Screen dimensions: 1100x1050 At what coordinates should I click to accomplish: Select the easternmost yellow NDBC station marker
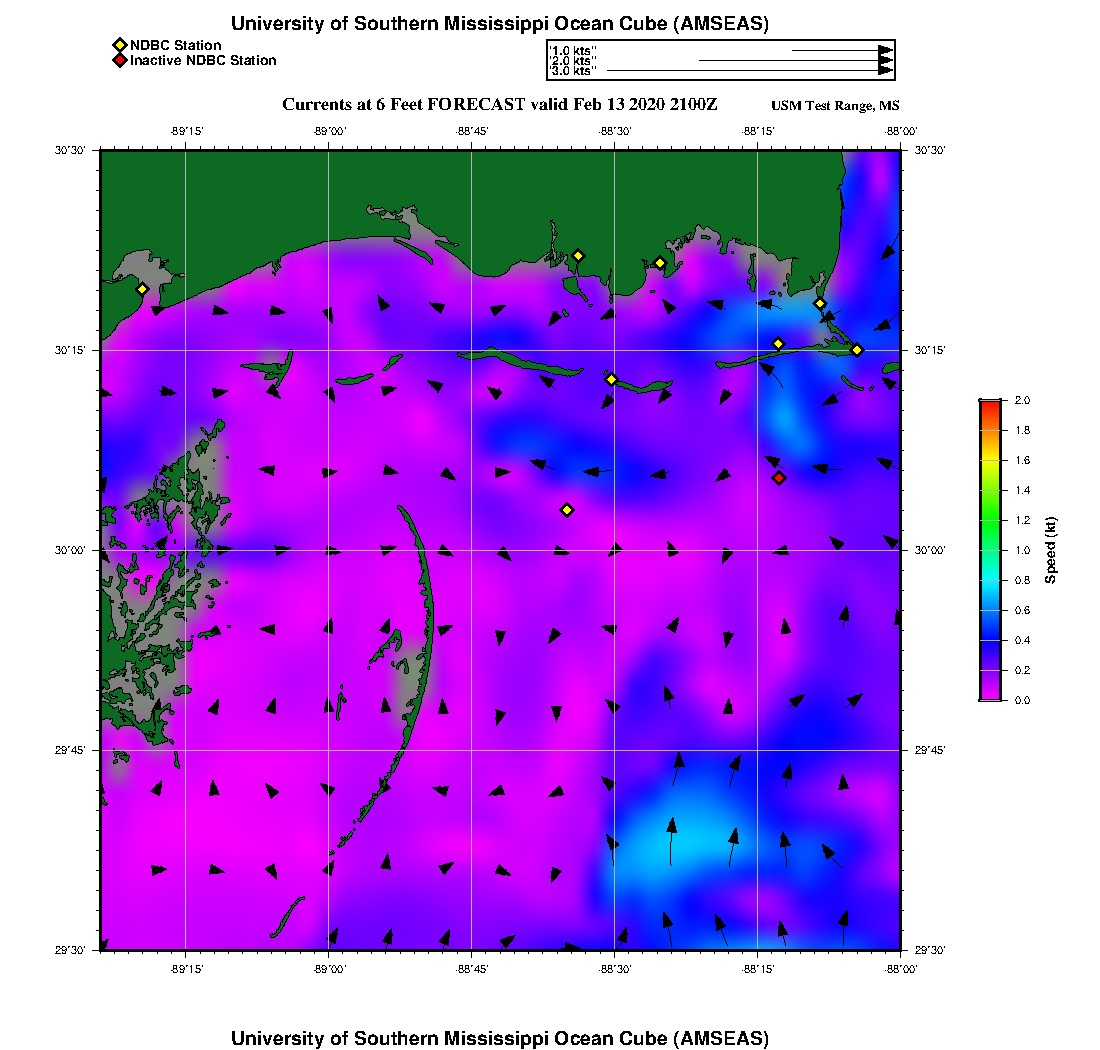pyautogui.click(x=857, y=350)
